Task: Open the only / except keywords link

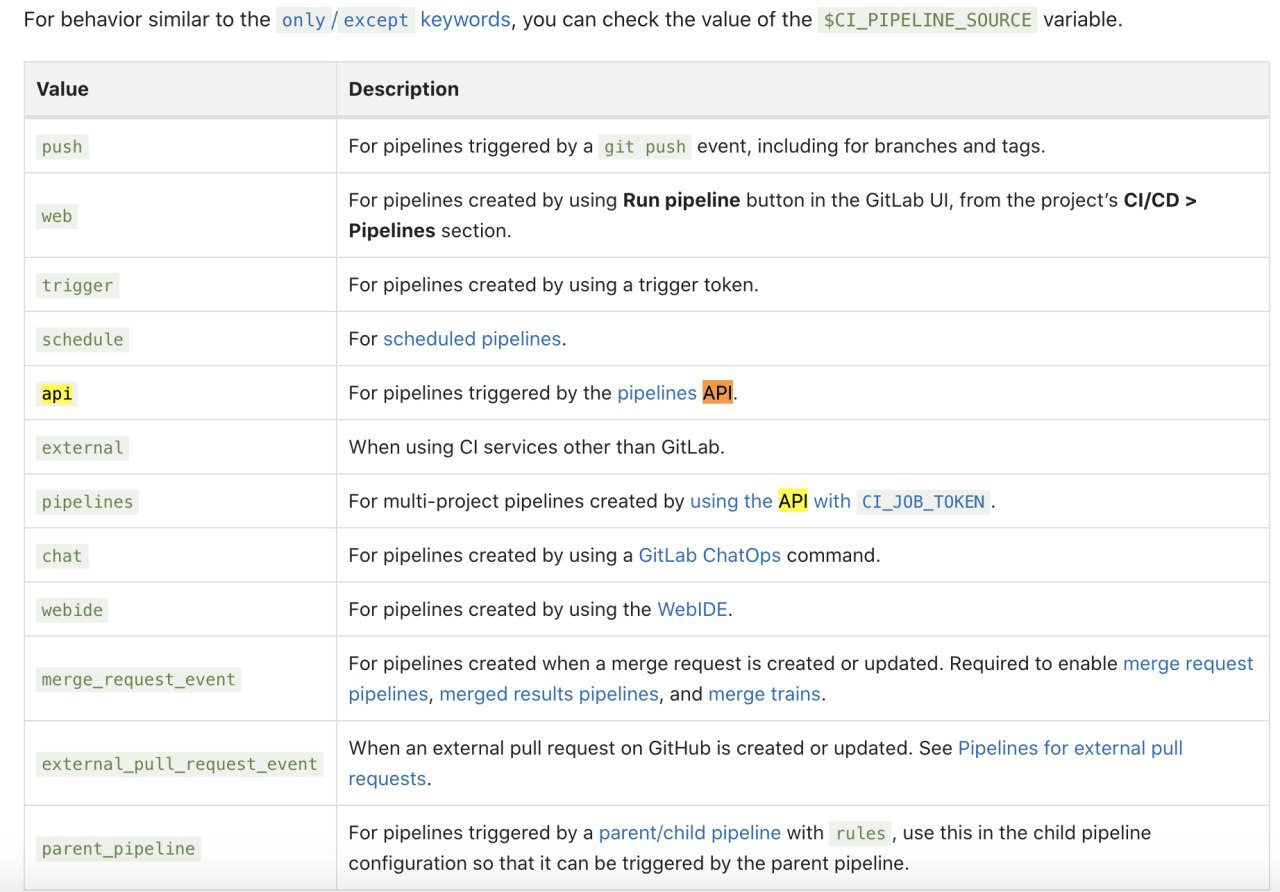Action: 393,20
